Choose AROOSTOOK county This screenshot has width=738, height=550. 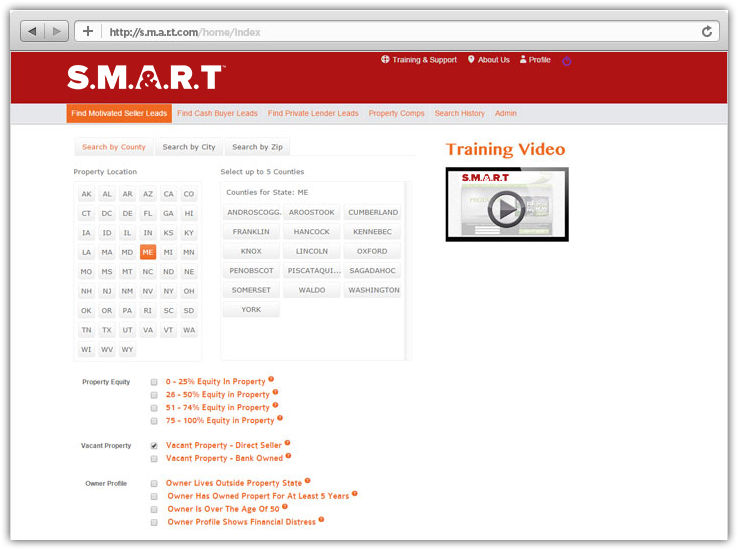click(x=312, y=212)
